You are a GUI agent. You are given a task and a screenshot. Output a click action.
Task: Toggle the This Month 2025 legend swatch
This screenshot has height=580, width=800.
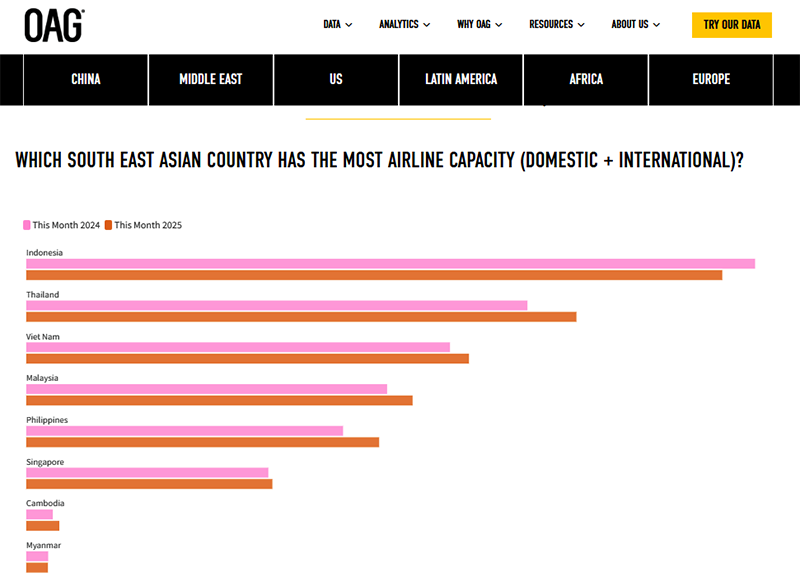tap(110, 225)
